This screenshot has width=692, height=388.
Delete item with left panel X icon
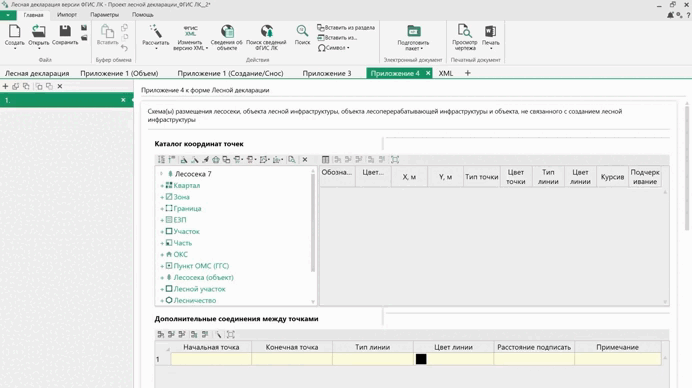[x=60, y=86]
